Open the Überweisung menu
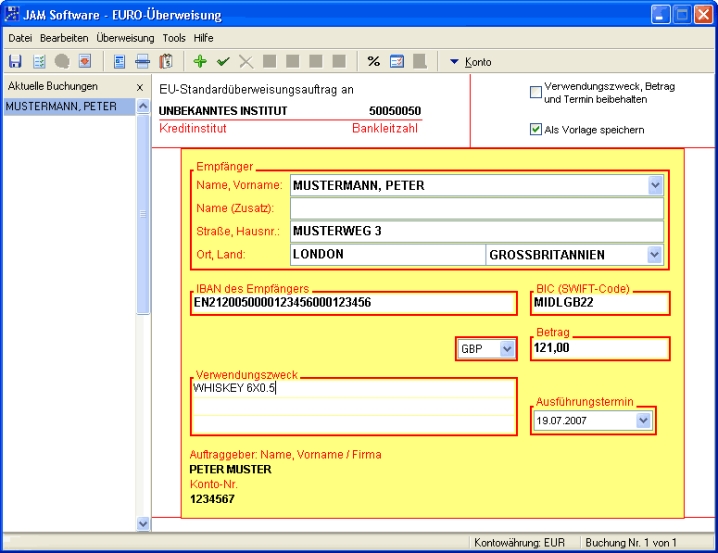The image size is (718, 553). click(125, 38)
